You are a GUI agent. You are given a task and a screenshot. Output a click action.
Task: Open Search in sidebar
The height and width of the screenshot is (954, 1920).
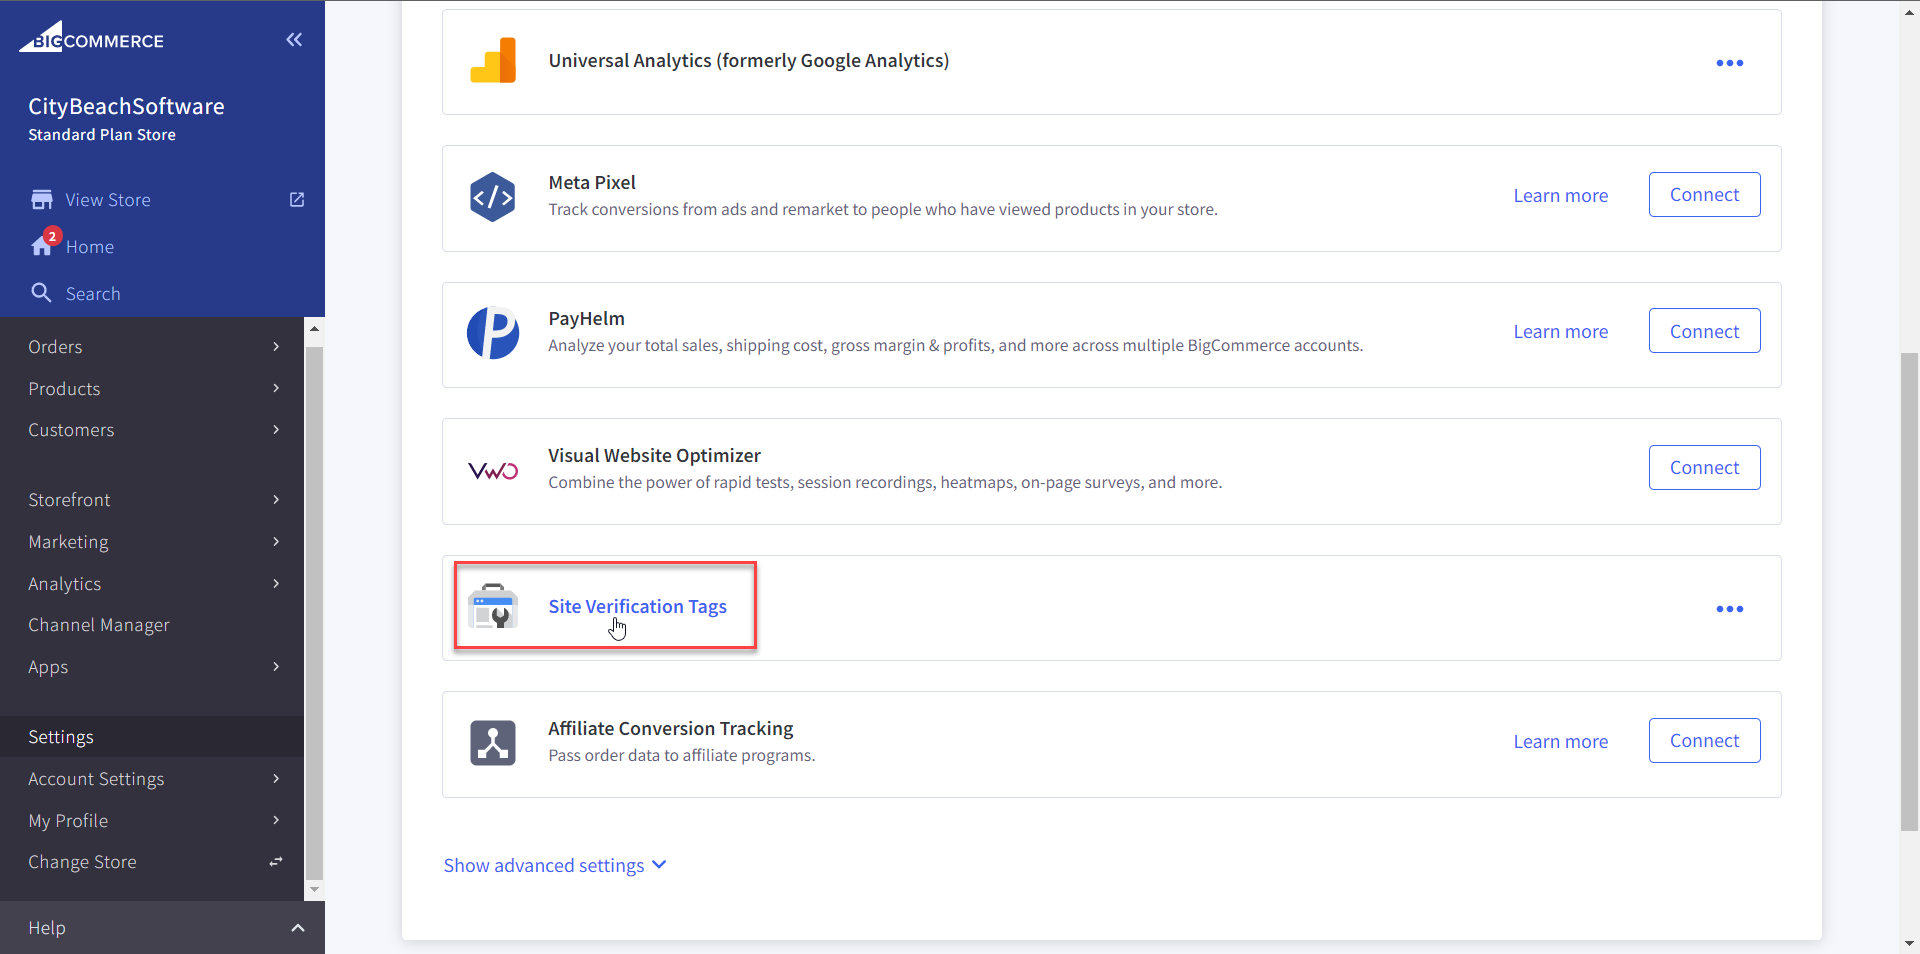click(93, 294)
